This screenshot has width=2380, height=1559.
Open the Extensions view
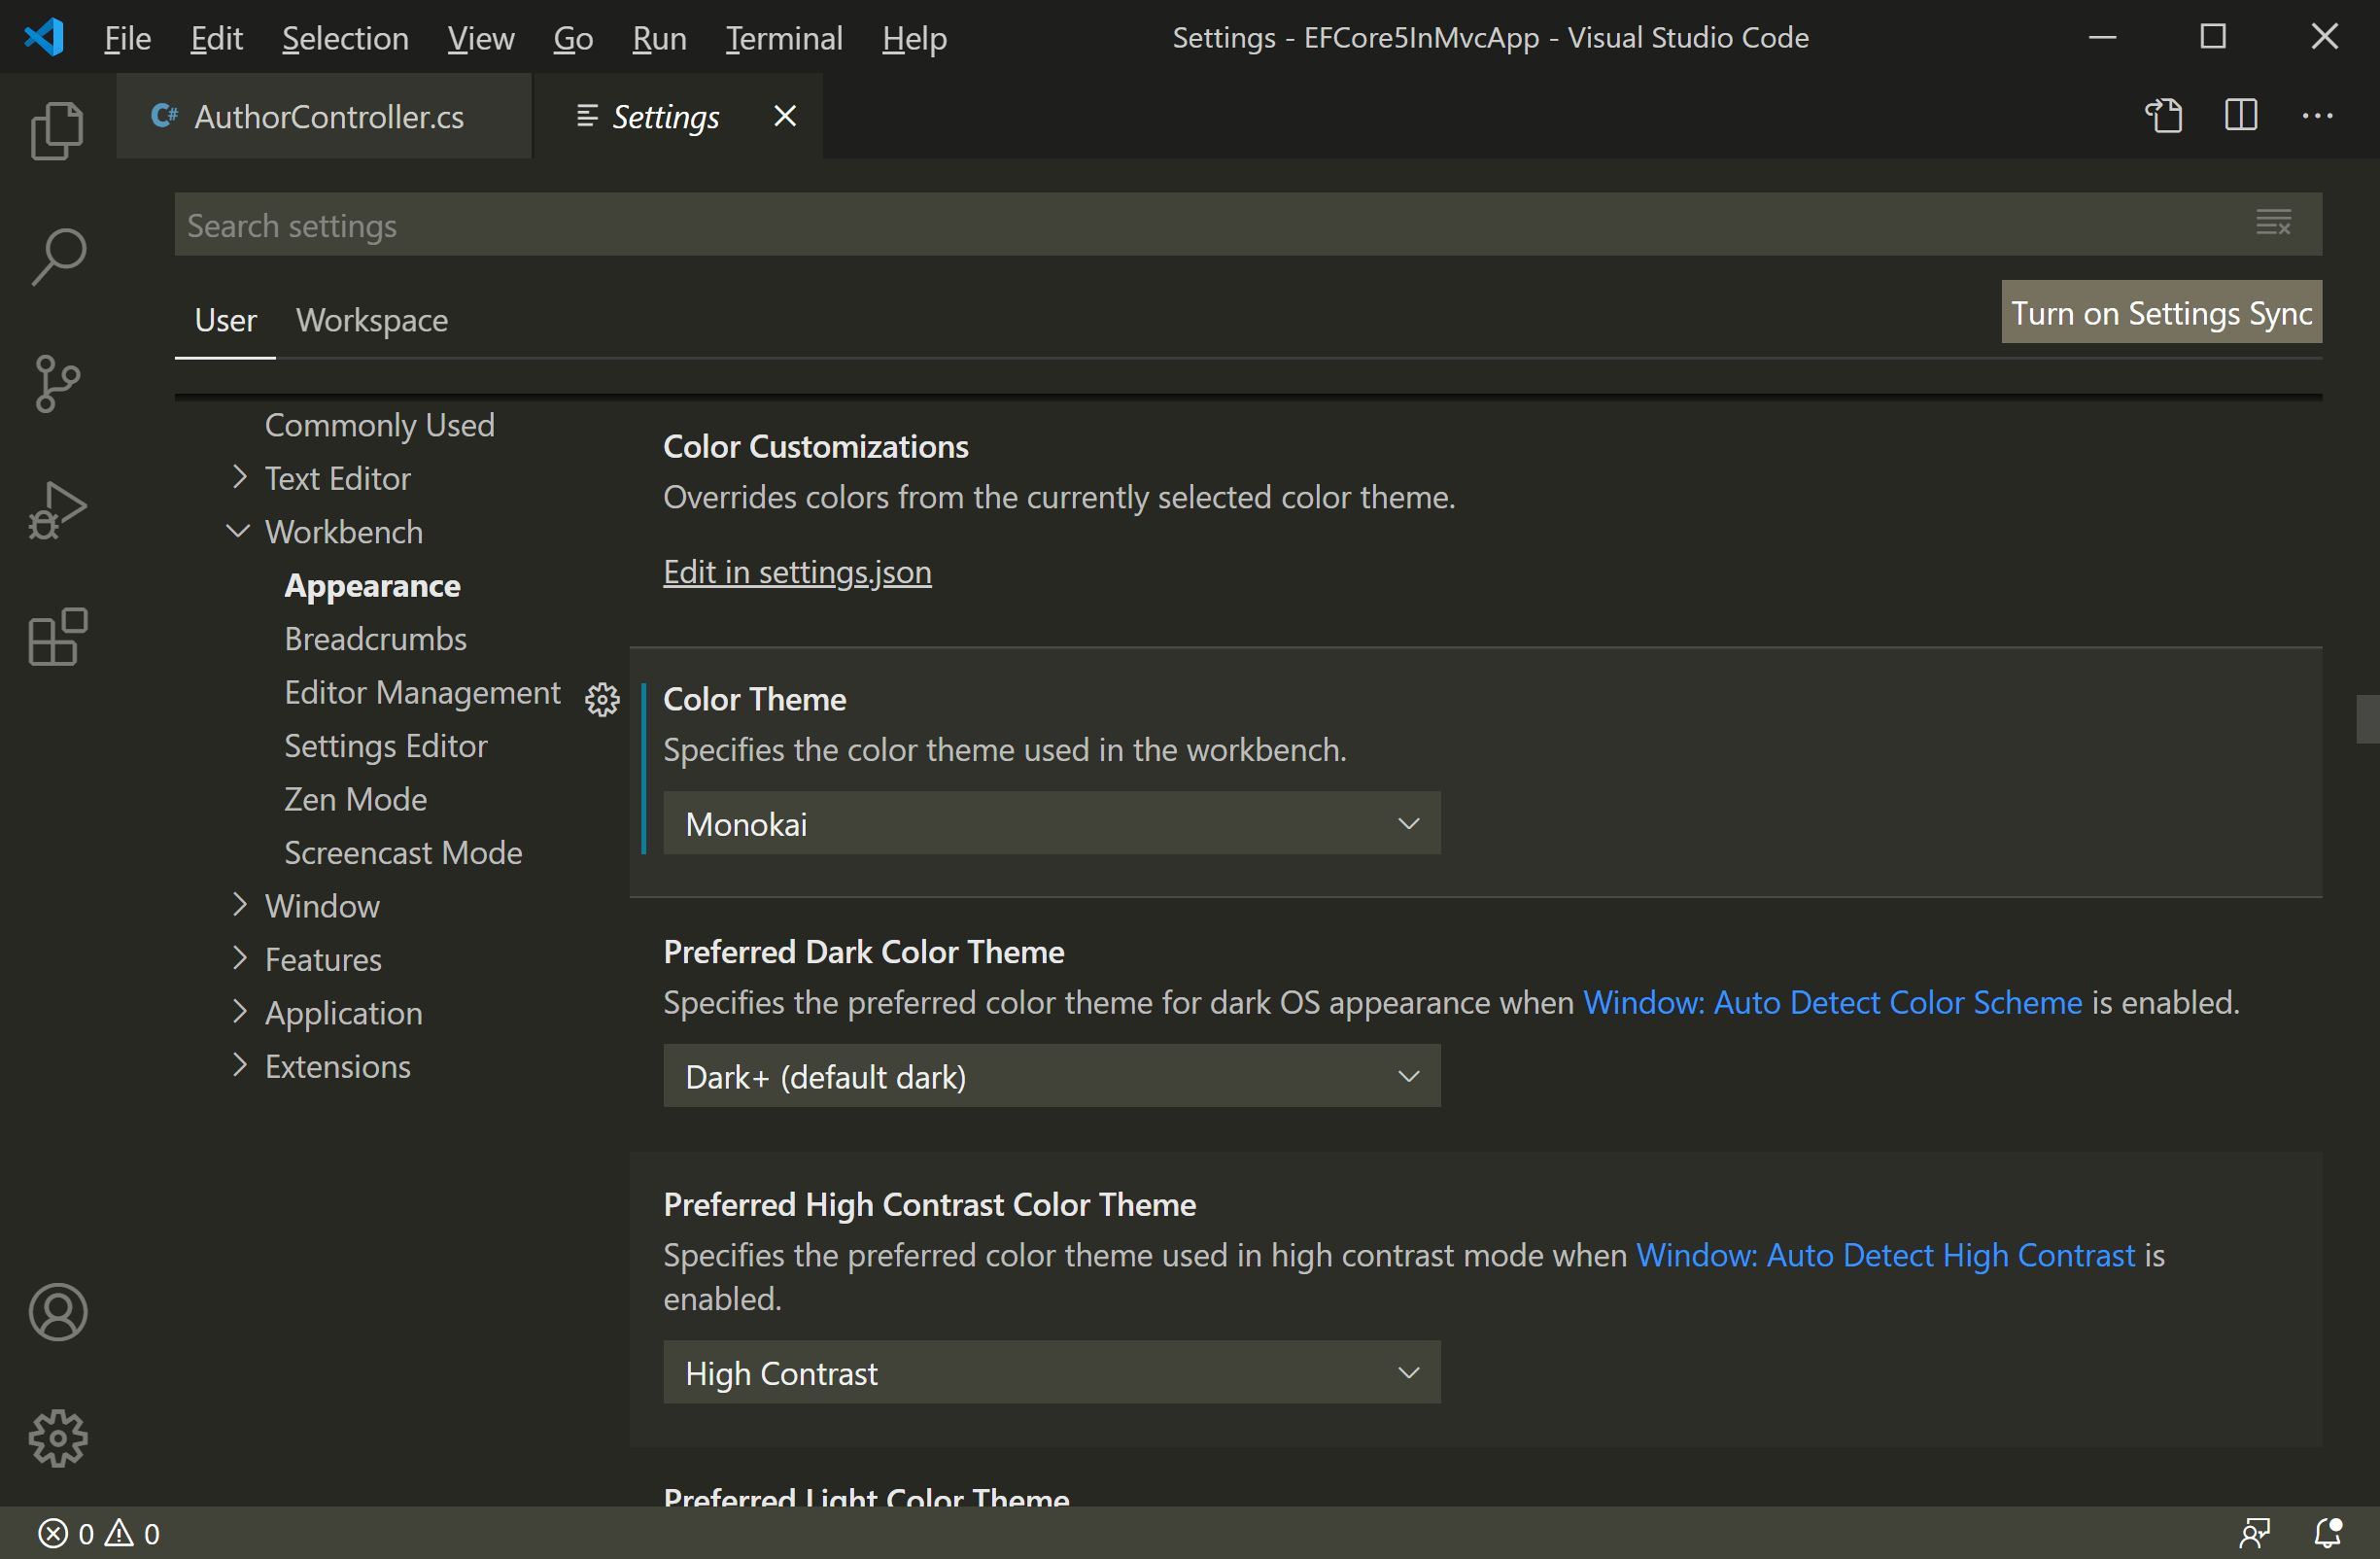(x=57, y=637)
